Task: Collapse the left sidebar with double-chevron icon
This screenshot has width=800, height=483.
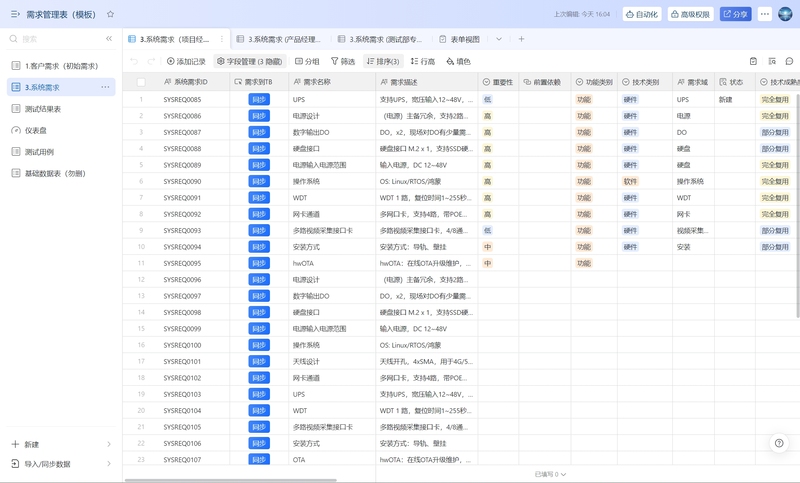Action: tap(109, 39)
